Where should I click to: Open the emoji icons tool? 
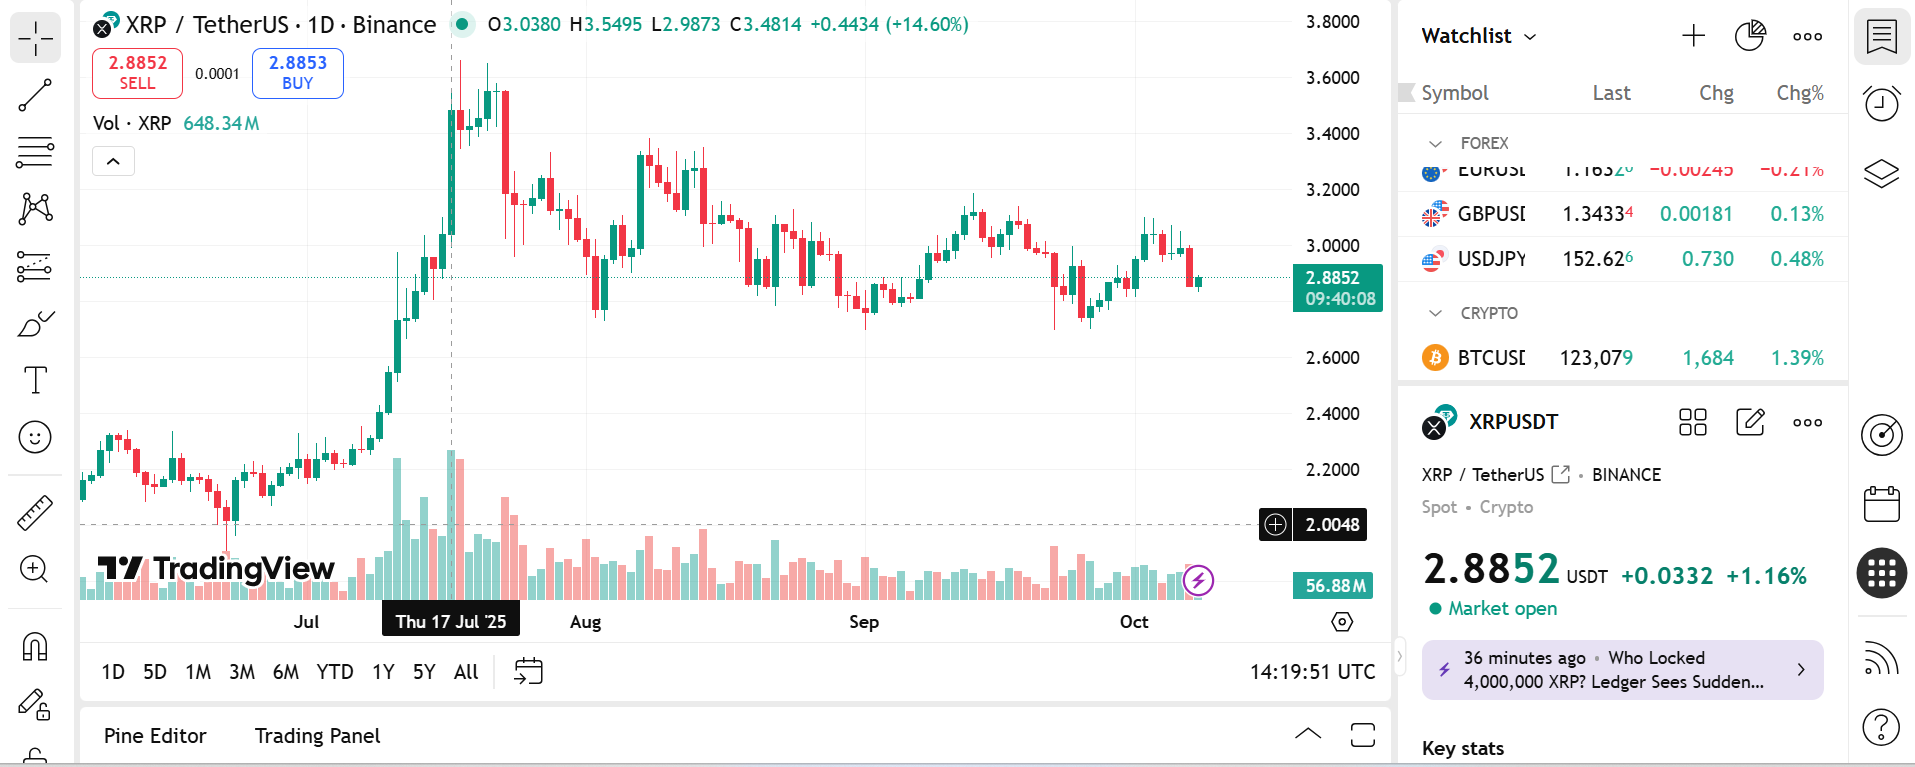tap(35, 437)
